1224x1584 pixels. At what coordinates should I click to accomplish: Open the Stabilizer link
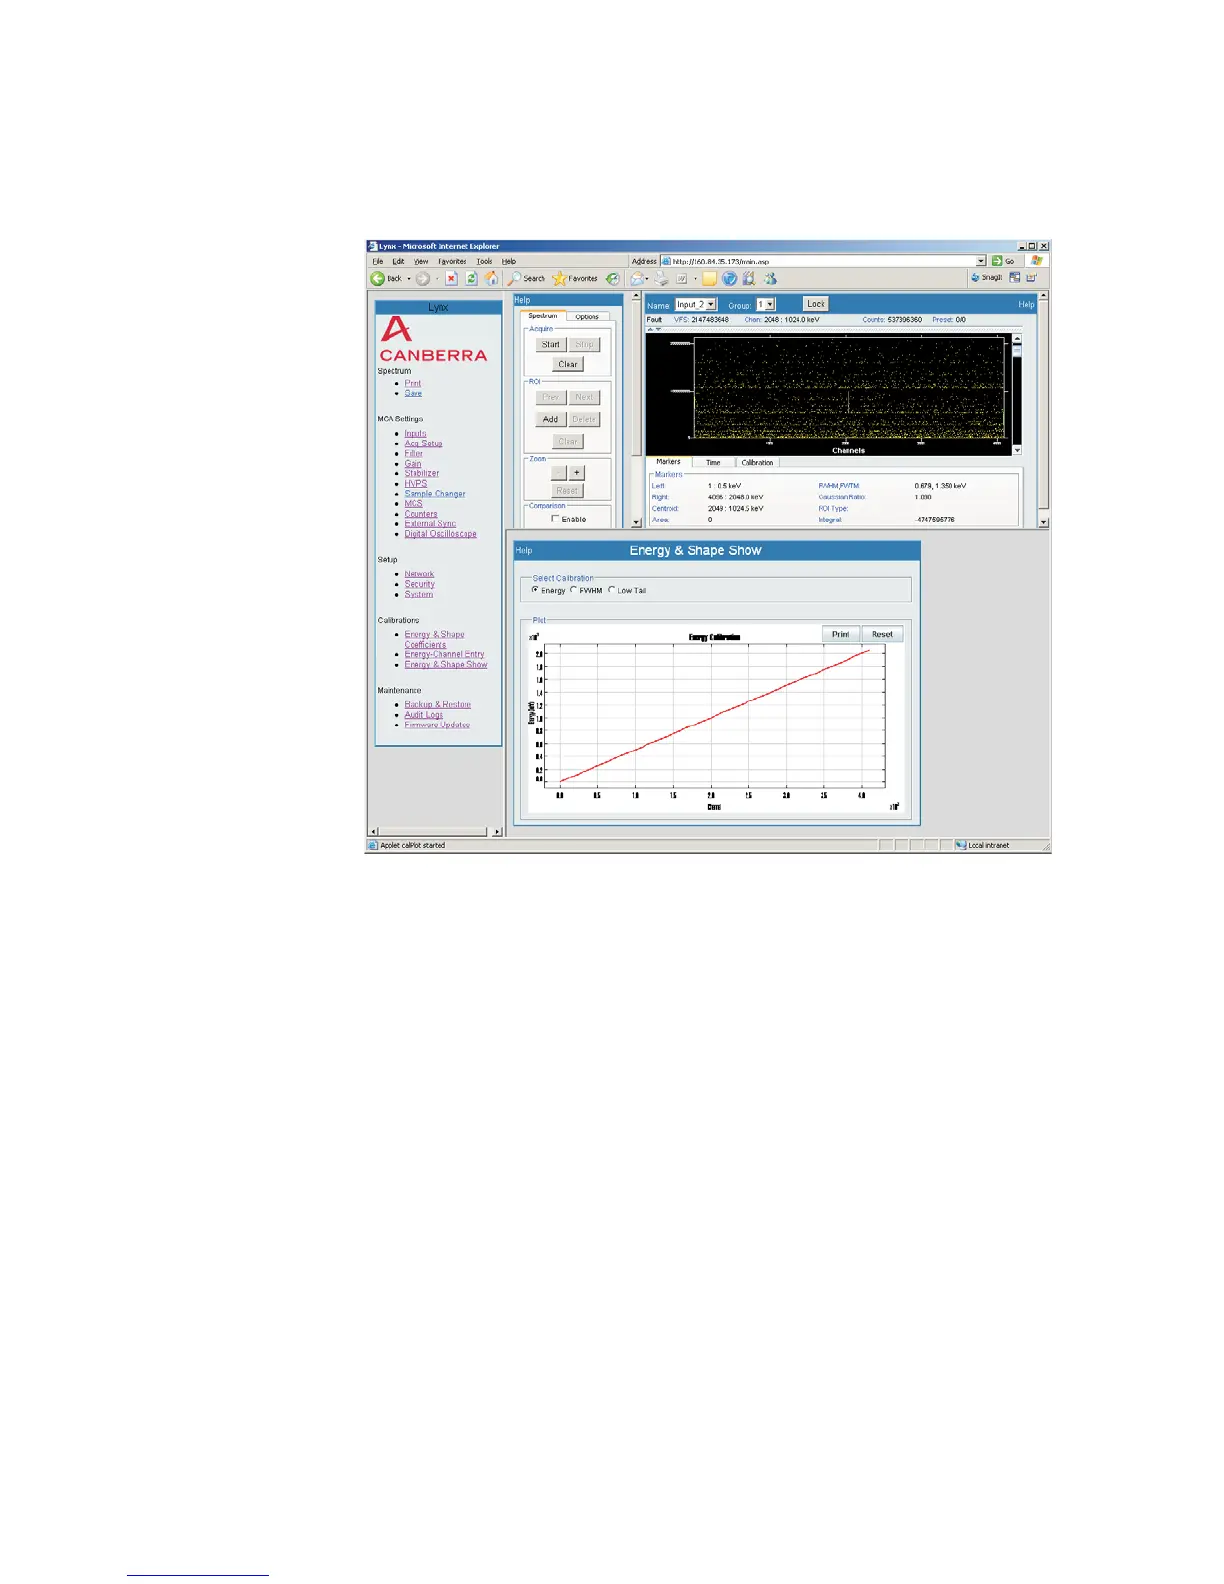click(x=422, y=474)
